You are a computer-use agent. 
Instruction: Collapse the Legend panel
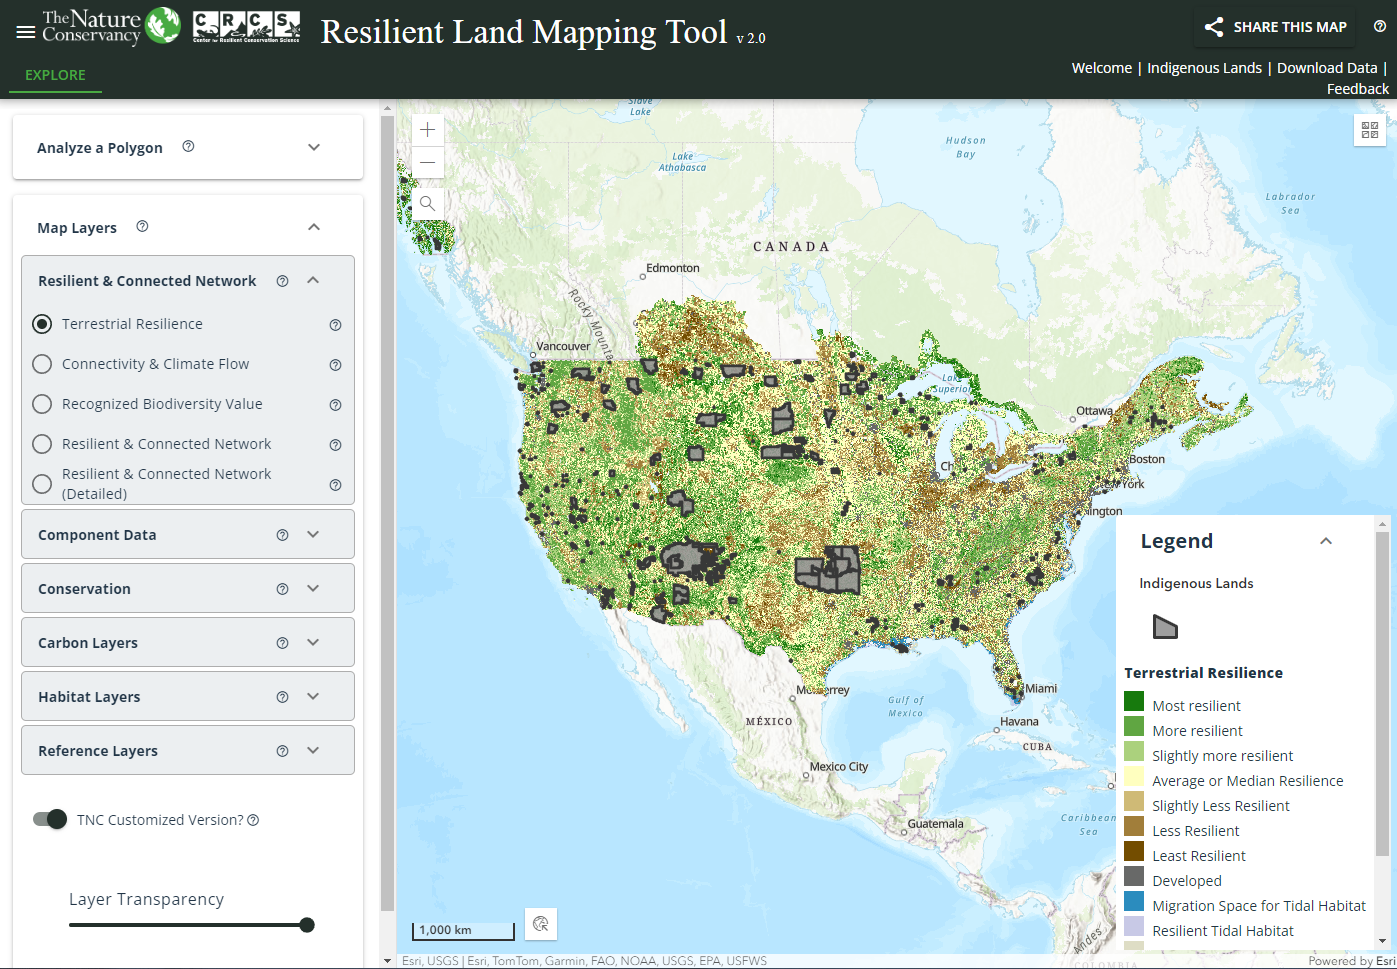click(1326, 541)
